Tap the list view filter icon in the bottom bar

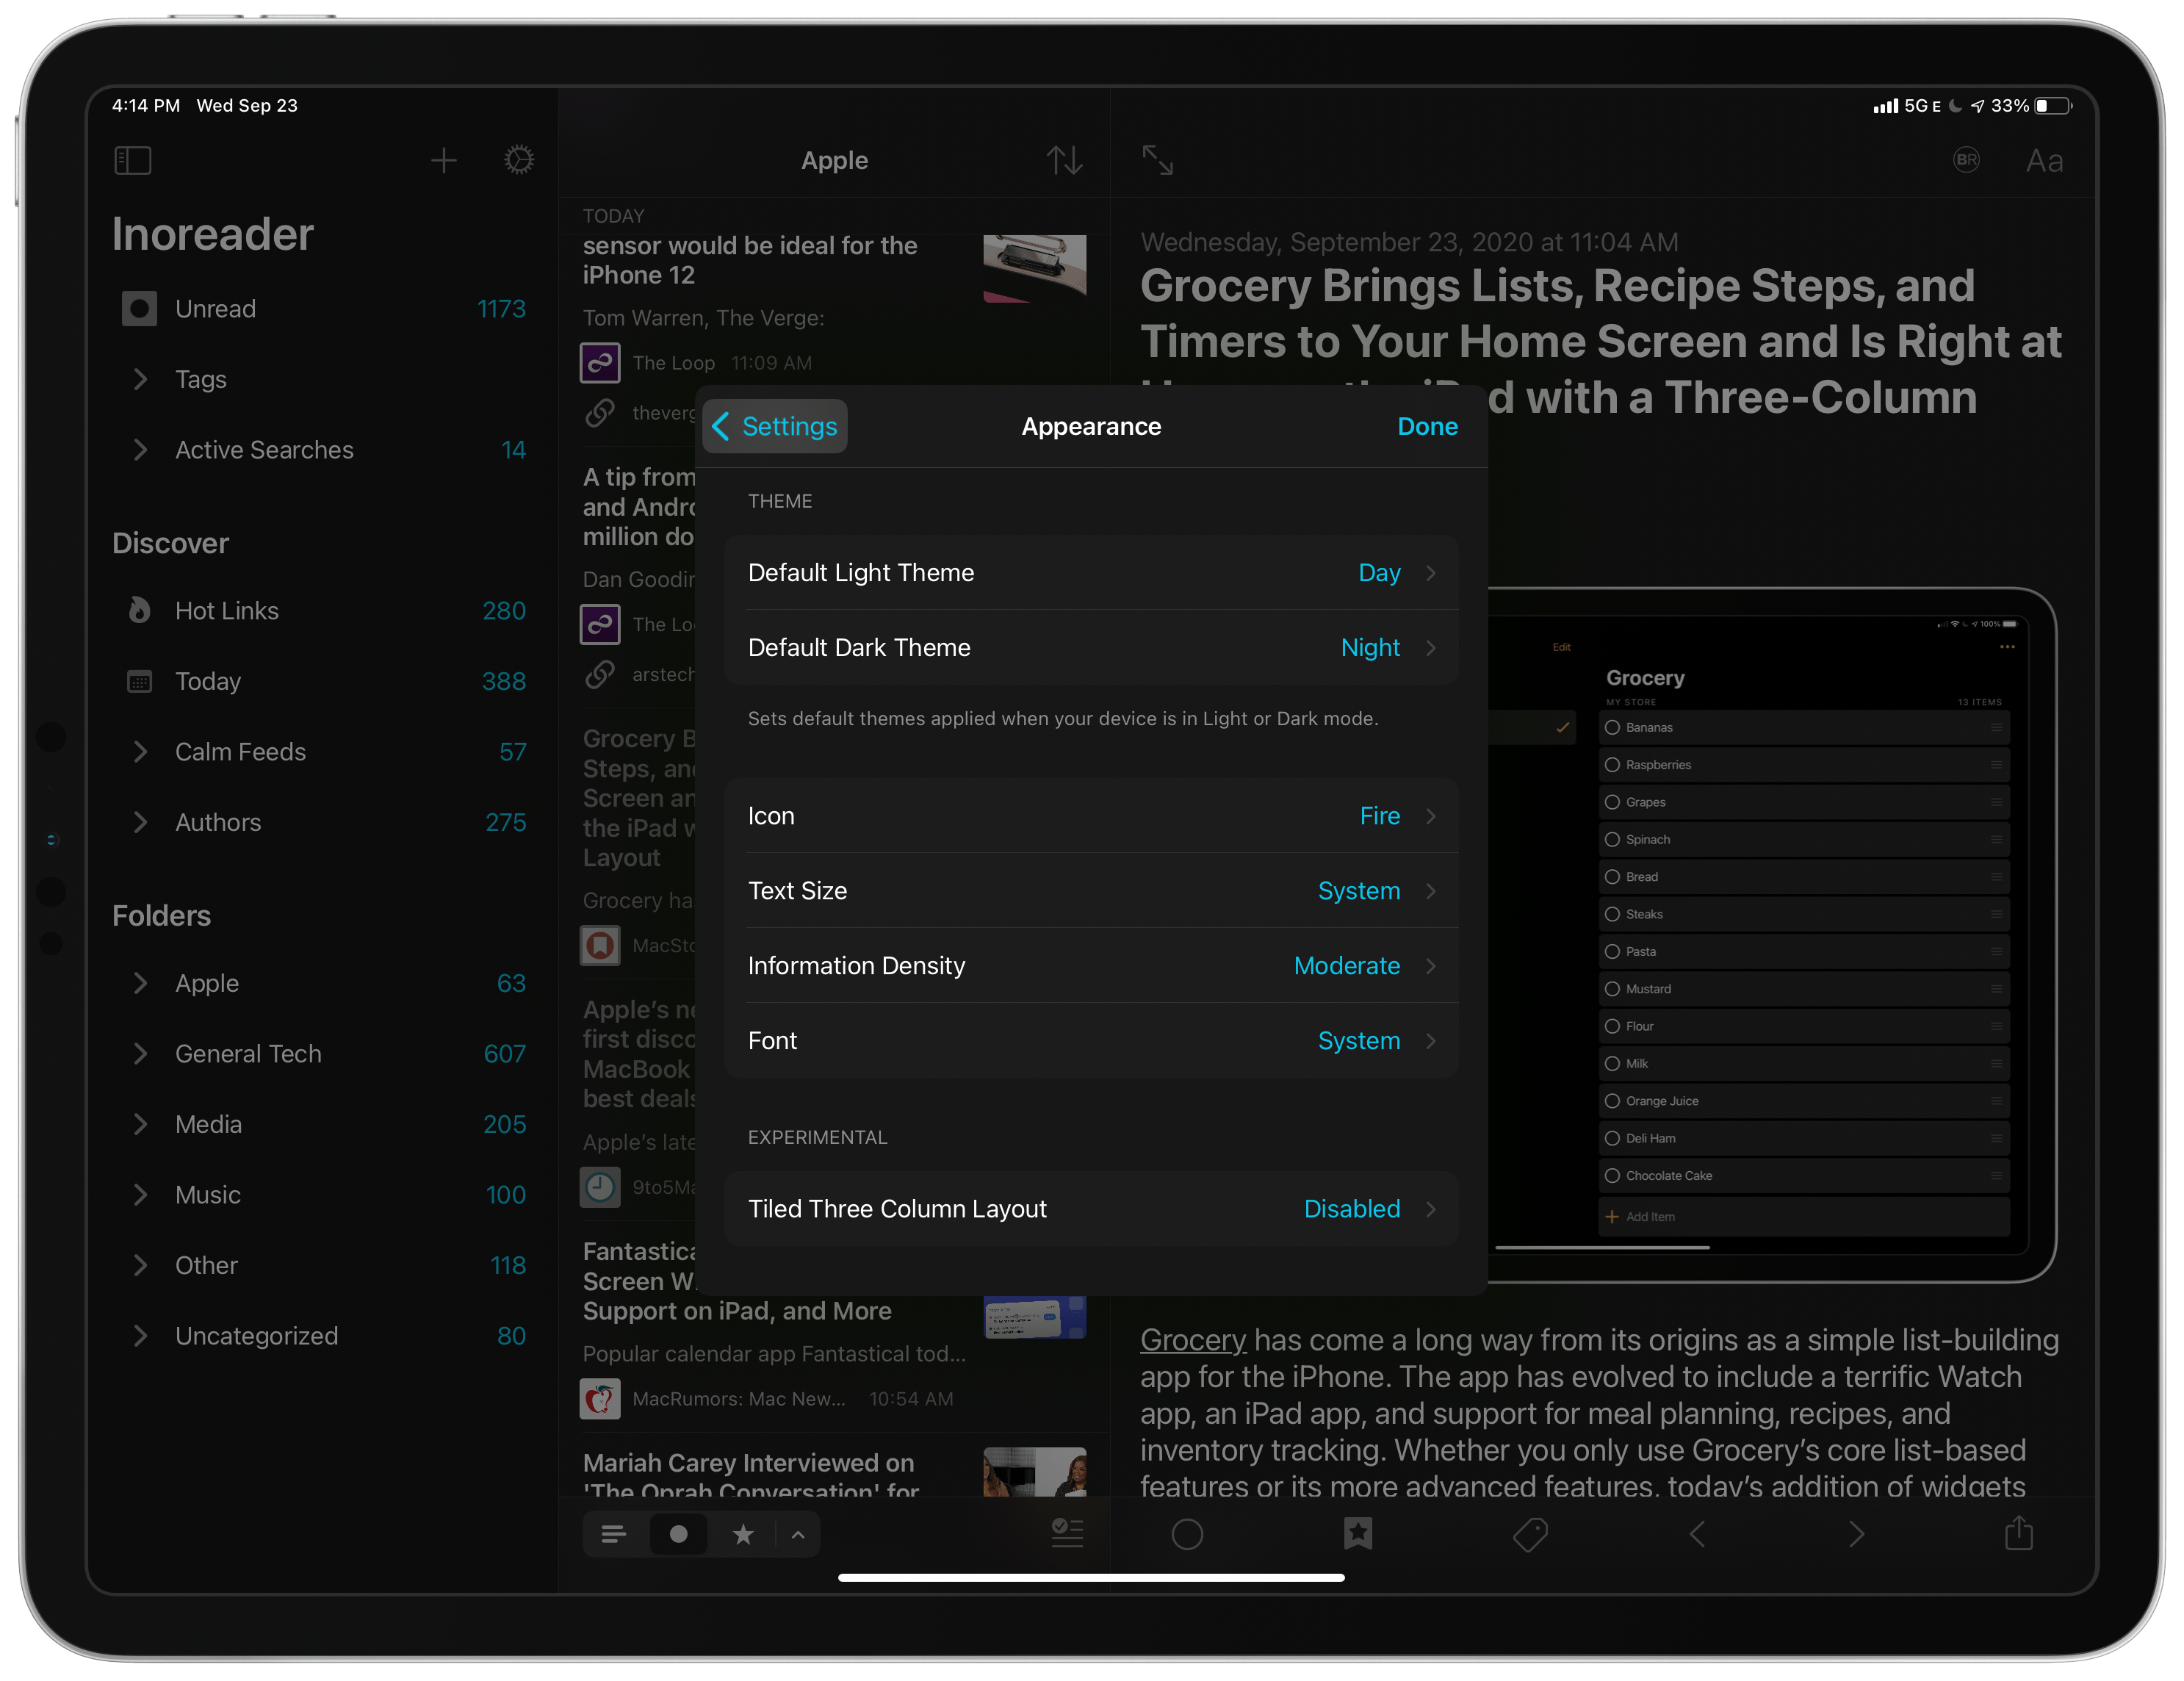(613, 1533)
